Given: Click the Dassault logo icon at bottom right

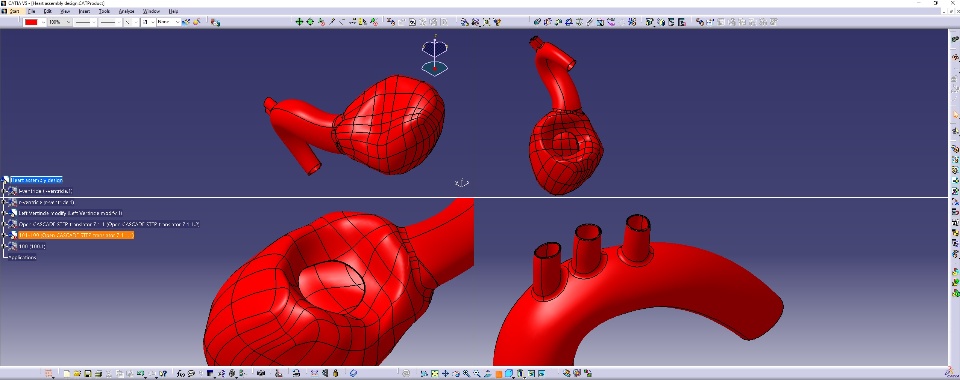Looking at the screenshot, I should 951,371.
